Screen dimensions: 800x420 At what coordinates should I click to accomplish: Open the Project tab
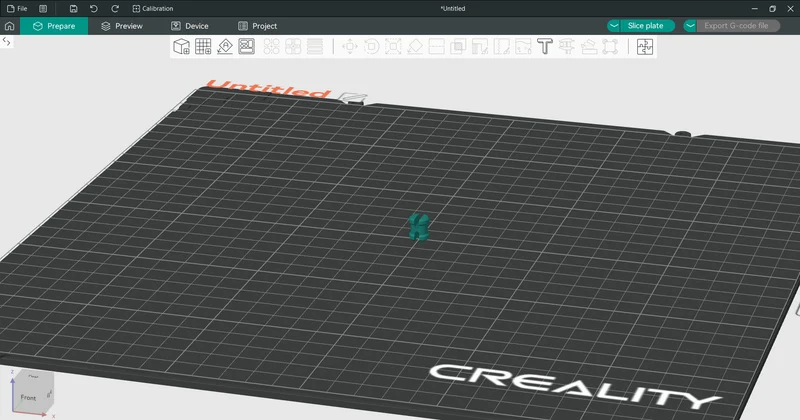(x=258, y=26)
